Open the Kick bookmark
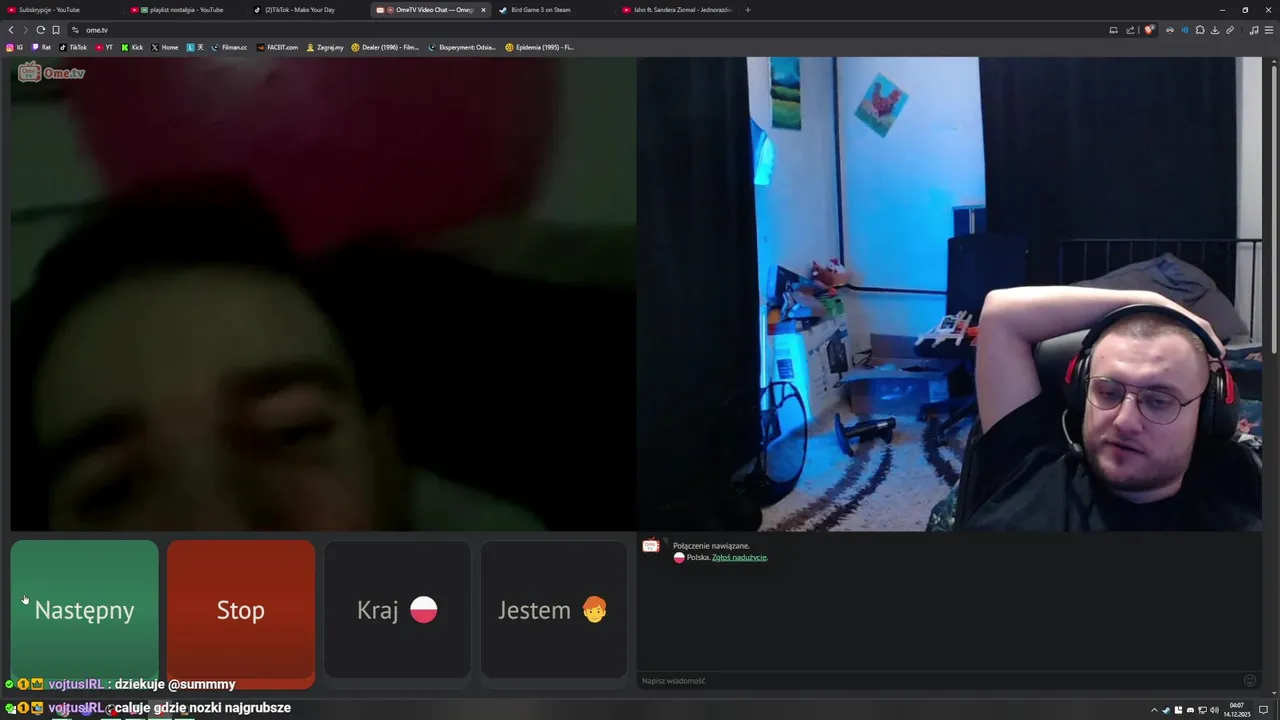Viewport: 1280px width, 720px height. [132, 47]
